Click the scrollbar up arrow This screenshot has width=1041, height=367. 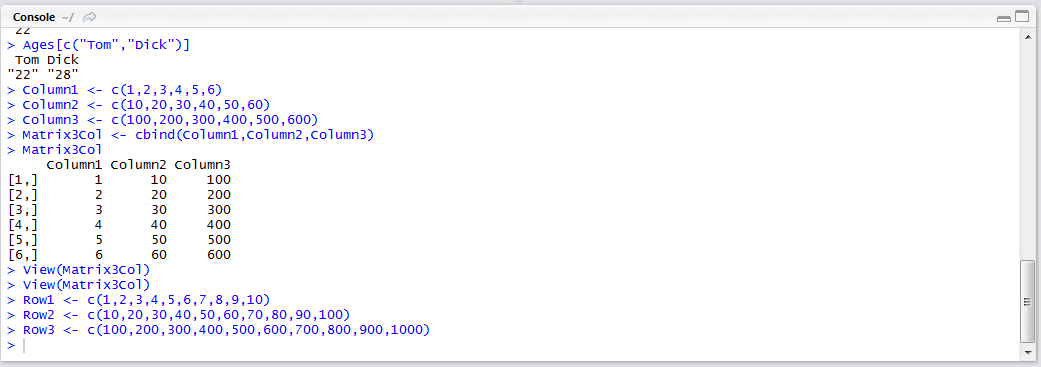(x=1027, y=38)
